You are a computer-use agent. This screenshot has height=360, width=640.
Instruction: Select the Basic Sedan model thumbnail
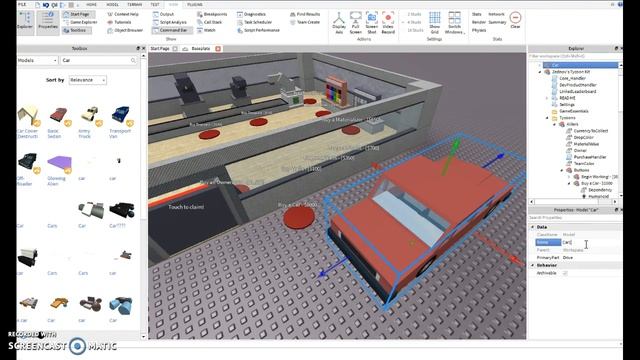(x=58, y=116)
